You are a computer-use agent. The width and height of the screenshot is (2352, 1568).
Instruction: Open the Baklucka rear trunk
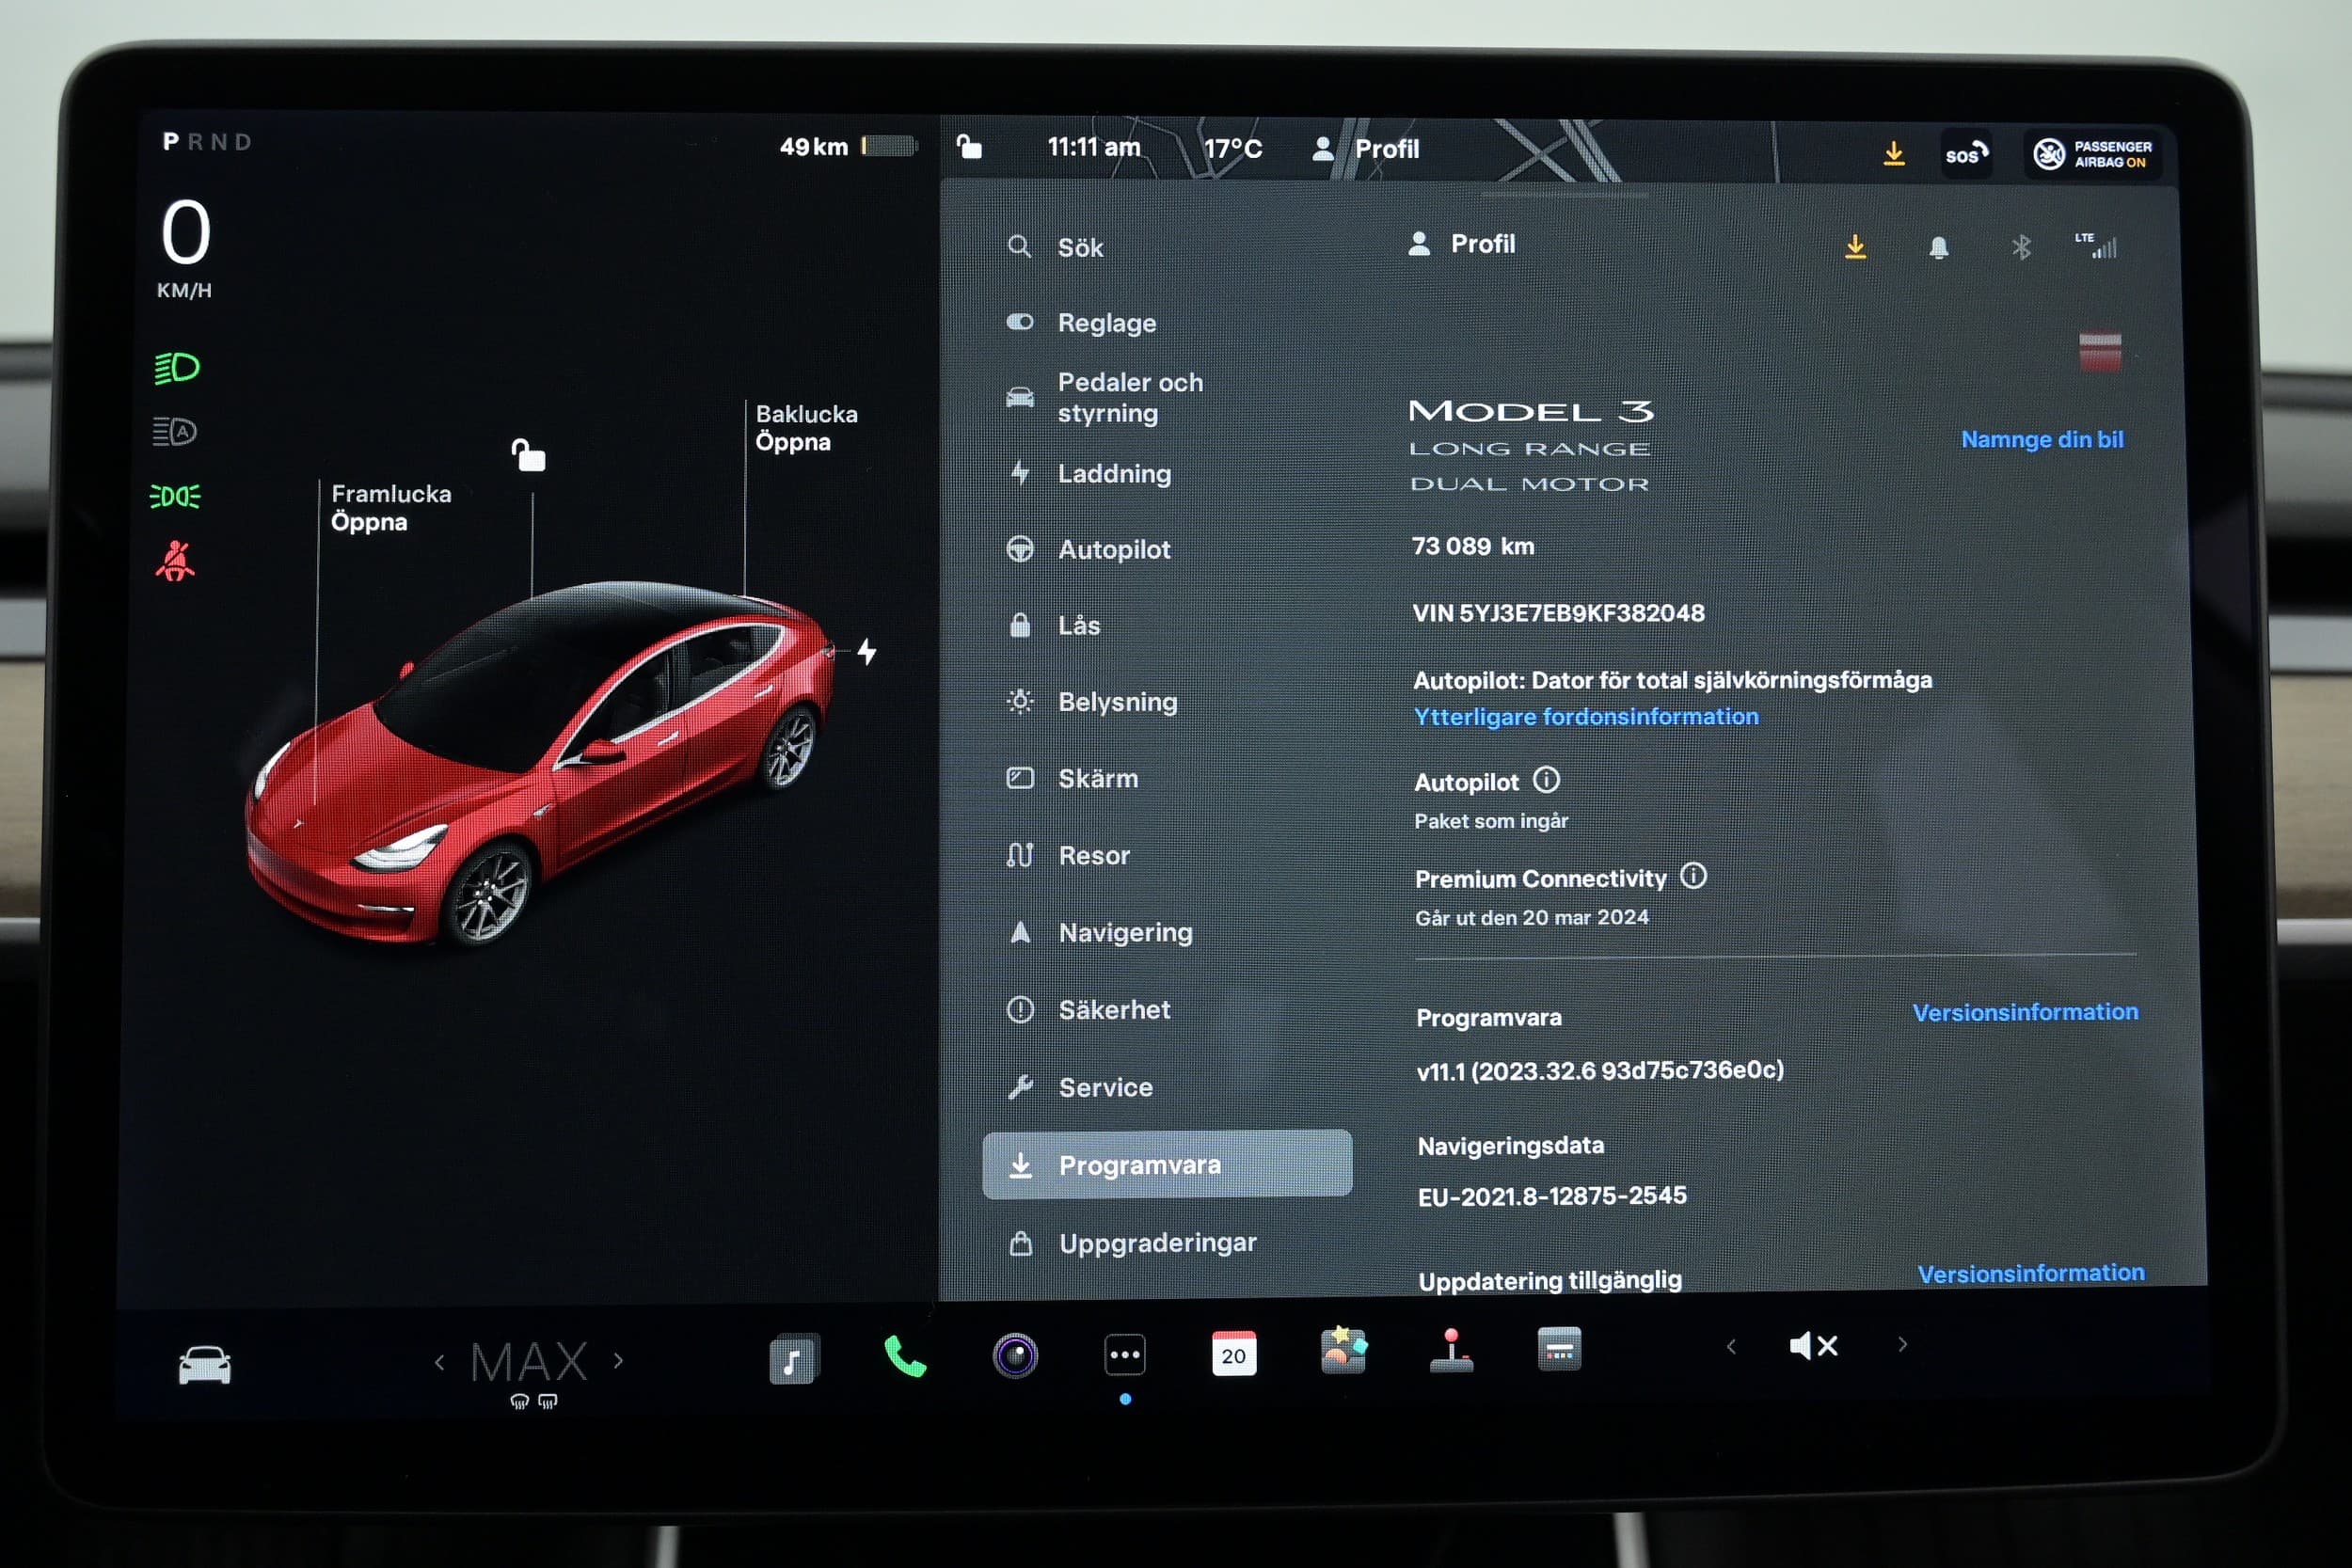806,428
